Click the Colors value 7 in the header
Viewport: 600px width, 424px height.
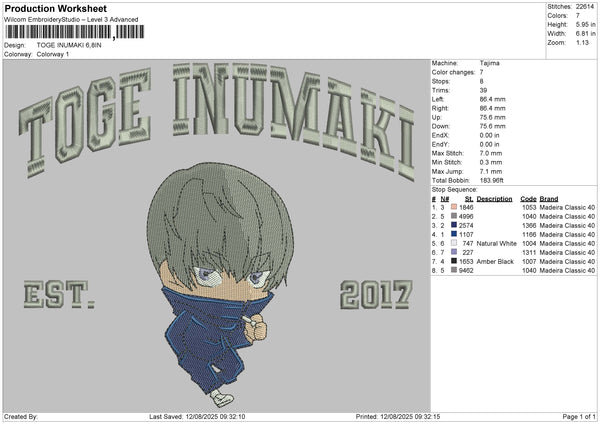[x=578, y=16]
